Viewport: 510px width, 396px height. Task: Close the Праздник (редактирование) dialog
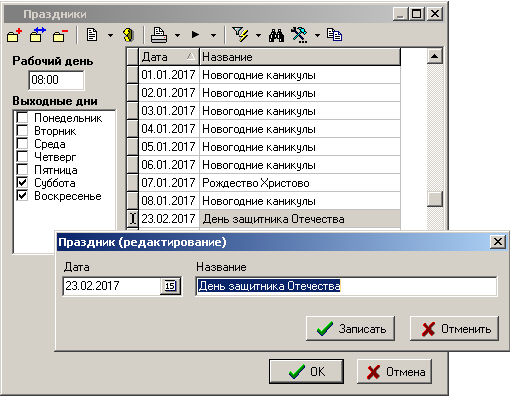(498, 242)
